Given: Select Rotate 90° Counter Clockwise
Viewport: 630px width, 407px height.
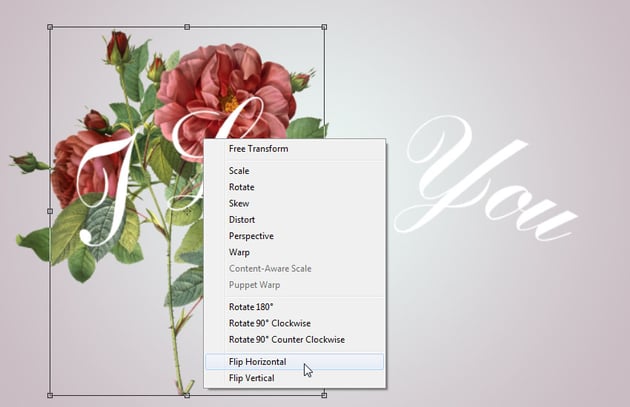Looking at the screenshot, I should (295, 340).
